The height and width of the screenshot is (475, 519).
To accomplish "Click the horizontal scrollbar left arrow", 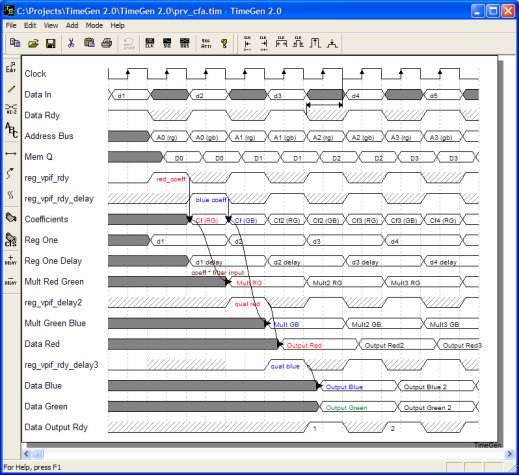I will 27,454.
